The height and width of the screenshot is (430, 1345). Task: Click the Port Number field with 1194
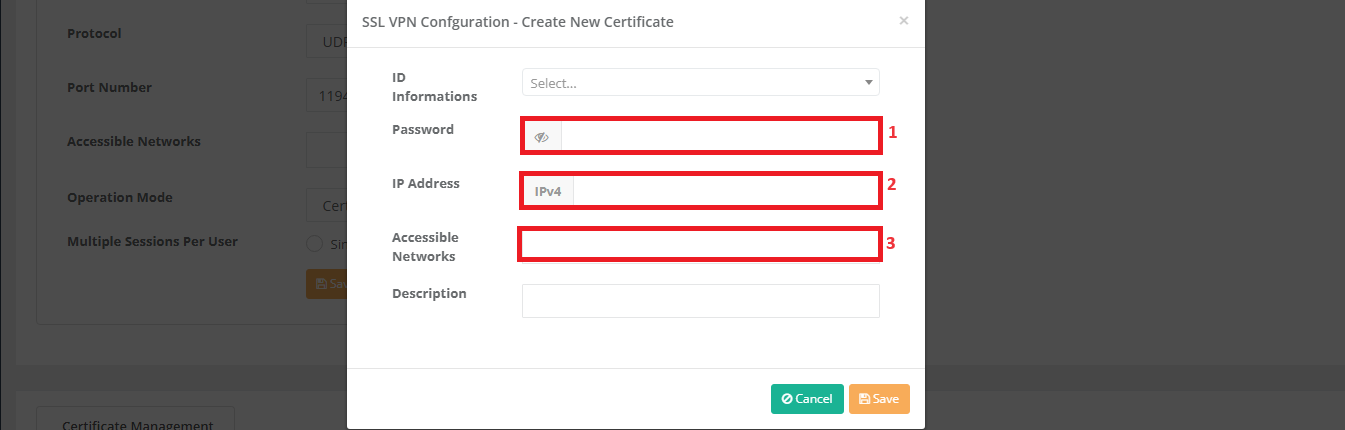click(x=326, y=96)
